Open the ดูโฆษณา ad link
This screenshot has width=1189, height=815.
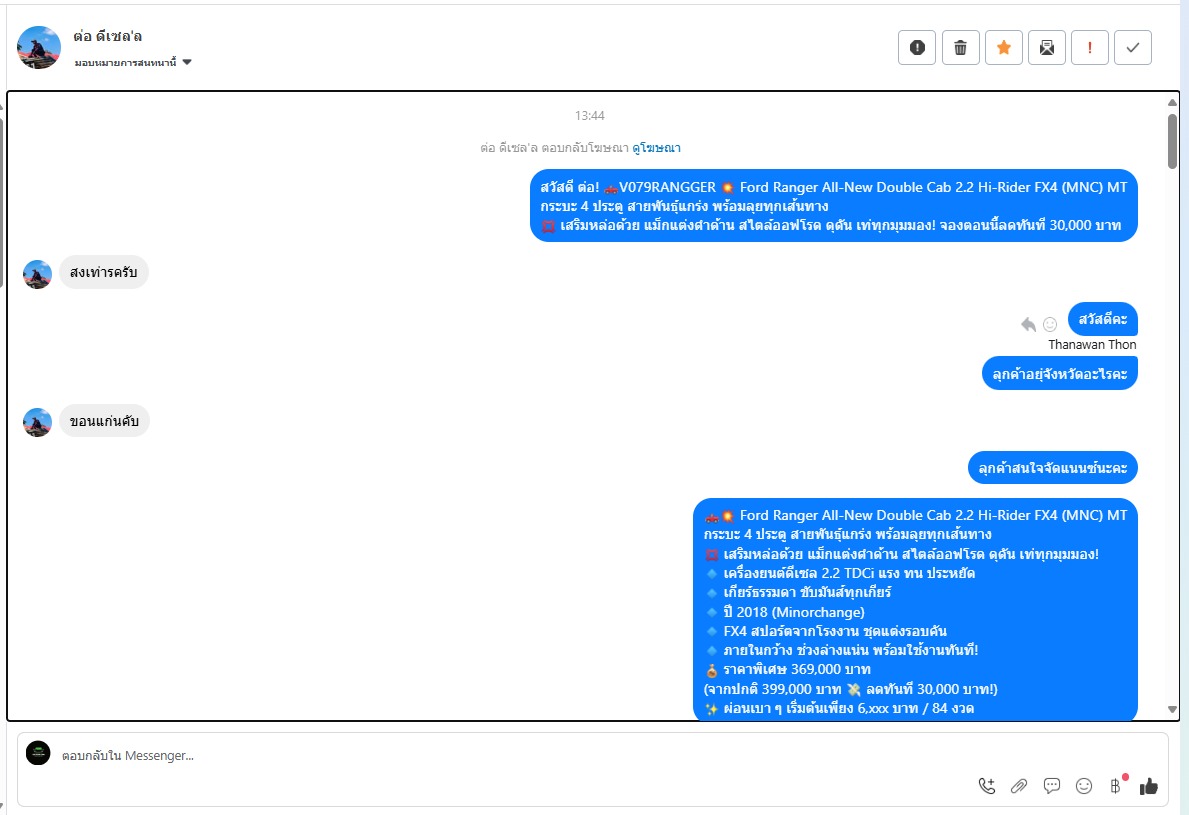pyautogui.click(x=657, y=148)
